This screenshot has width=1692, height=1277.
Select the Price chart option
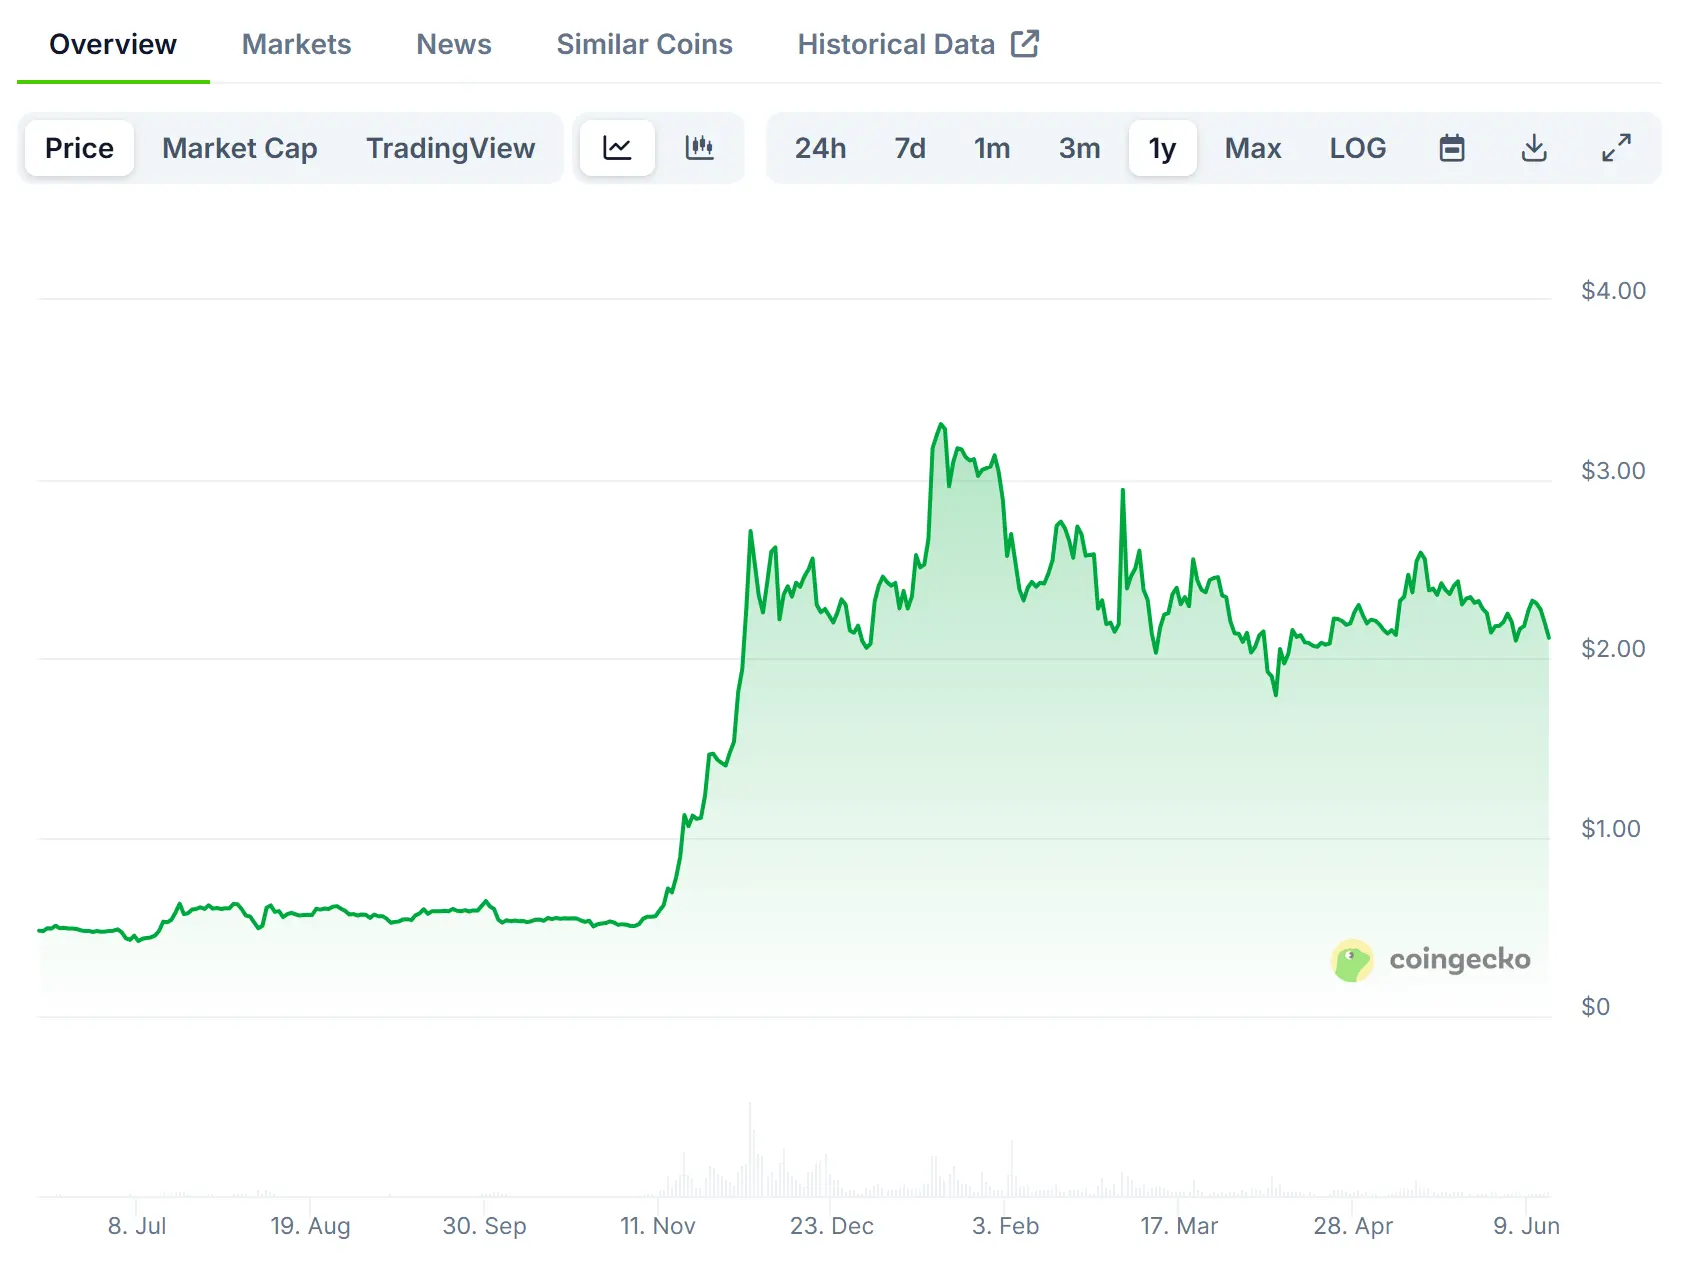(78, 148)
